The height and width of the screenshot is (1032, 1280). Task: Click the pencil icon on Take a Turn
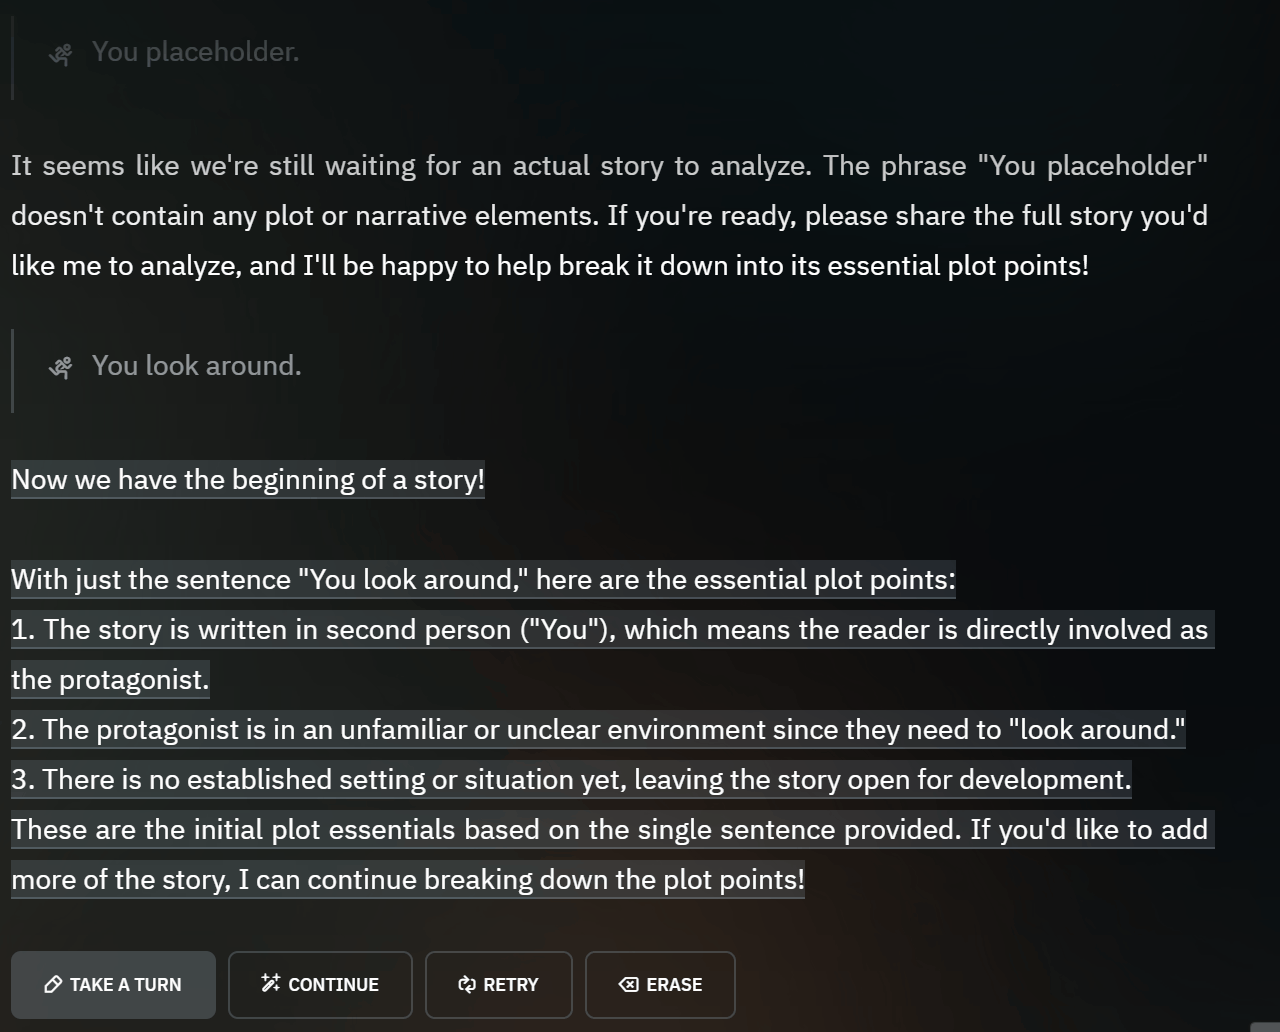tap(54, 985)
